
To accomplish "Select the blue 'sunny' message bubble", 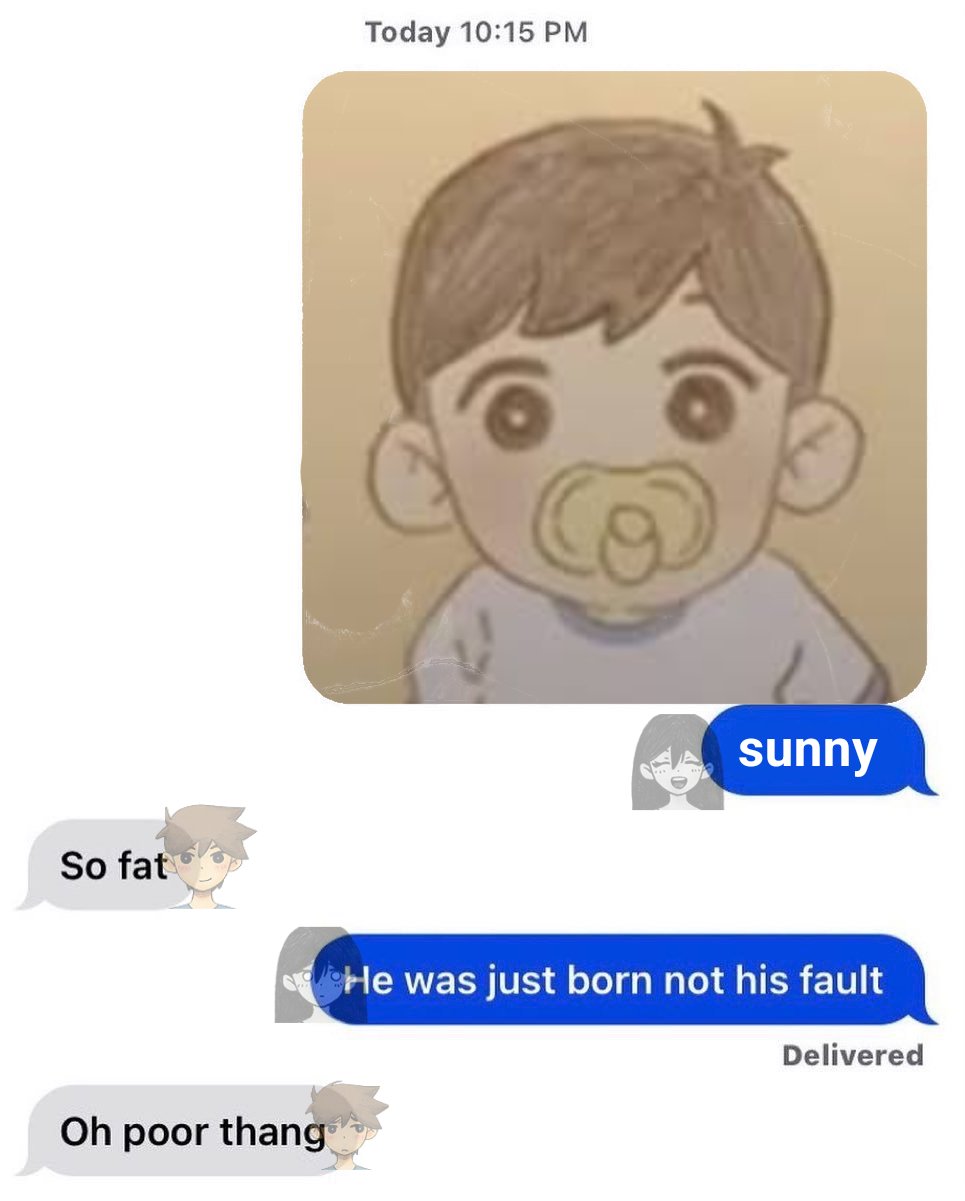I will 819,751.
